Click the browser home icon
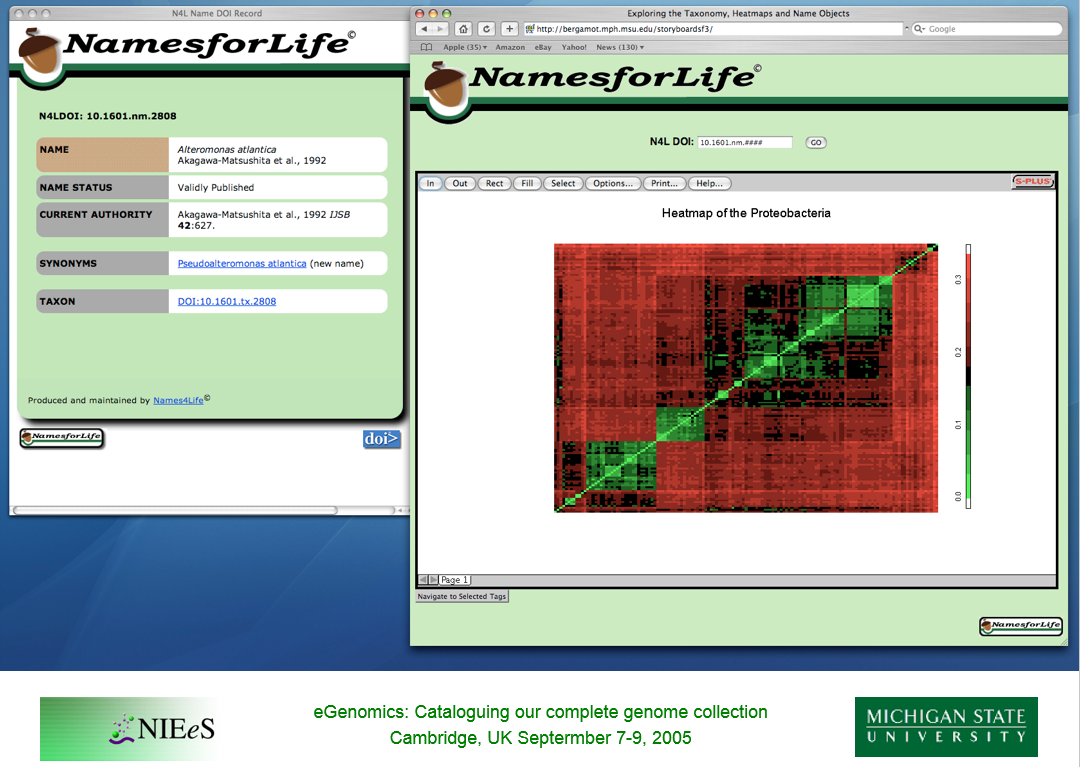This screenshot has width=1080, height=767. coord(464,29)
